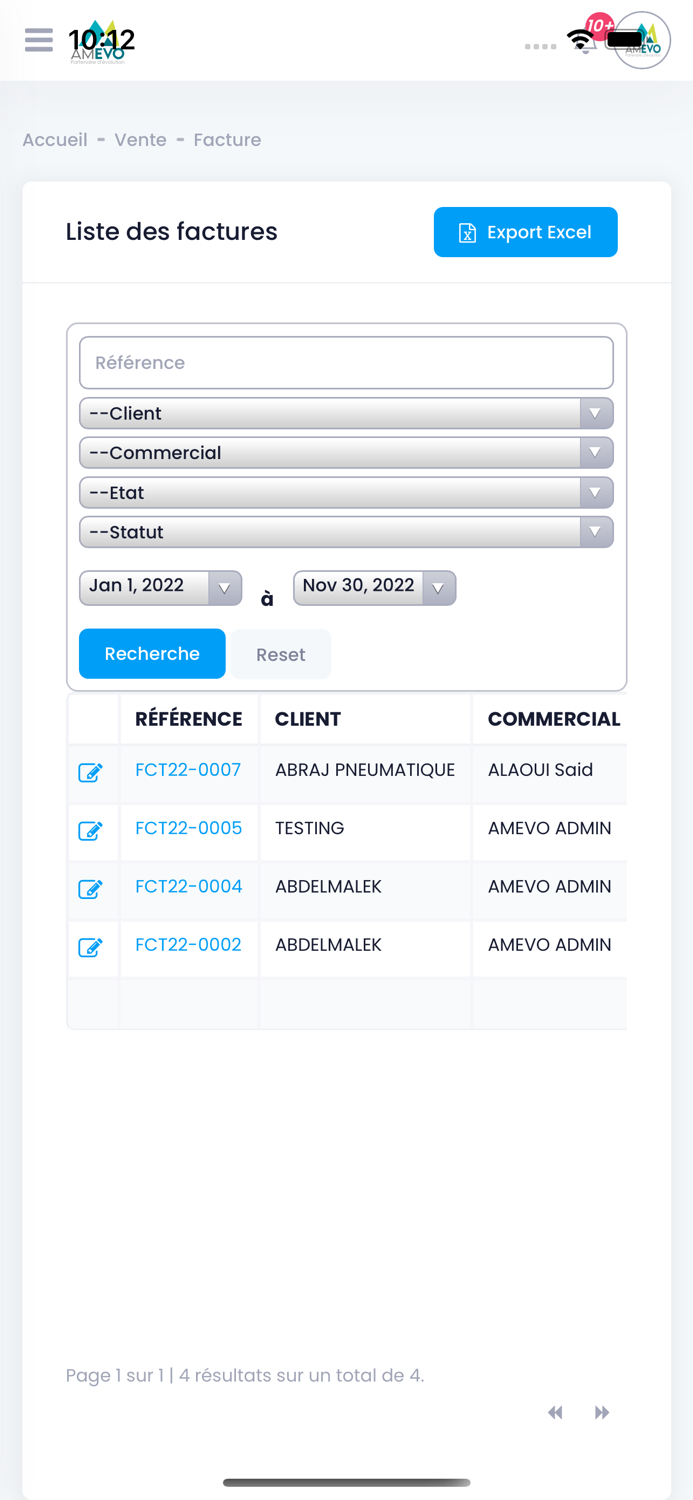Click inside the Référence search field
693x1500 pixels.
click(346, 362)
